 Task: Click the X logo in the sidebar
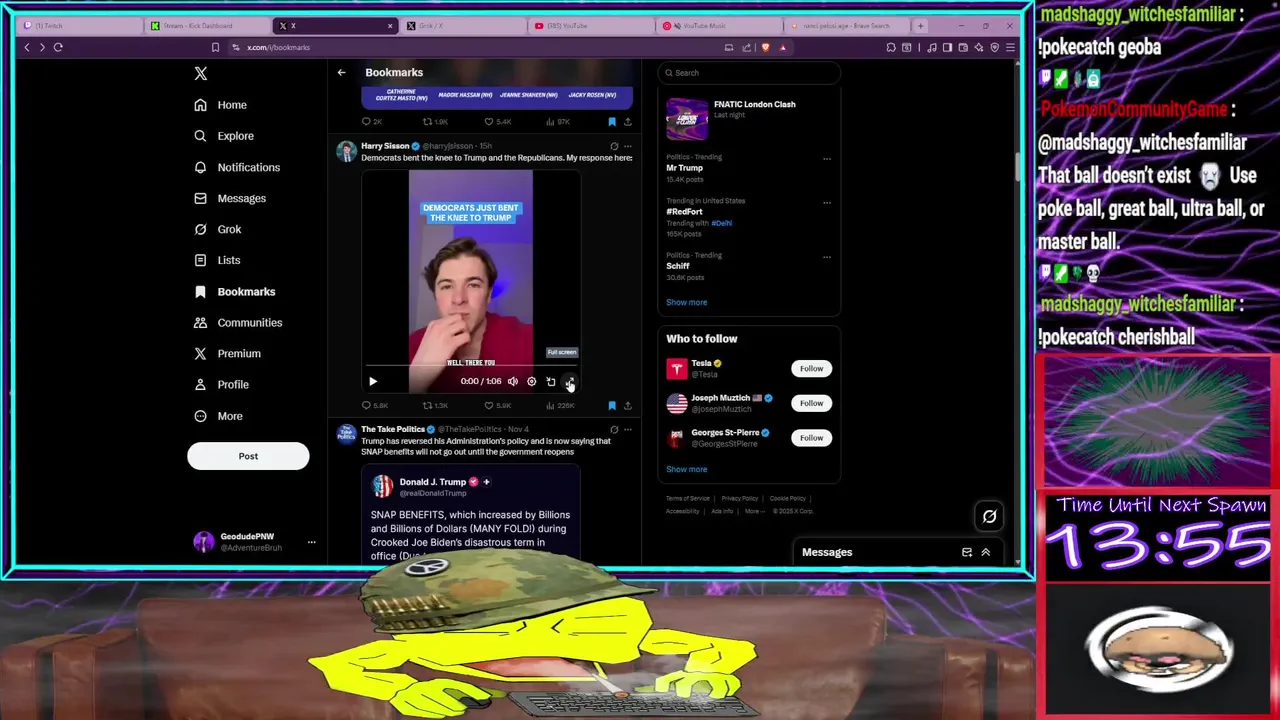point(201,73)
